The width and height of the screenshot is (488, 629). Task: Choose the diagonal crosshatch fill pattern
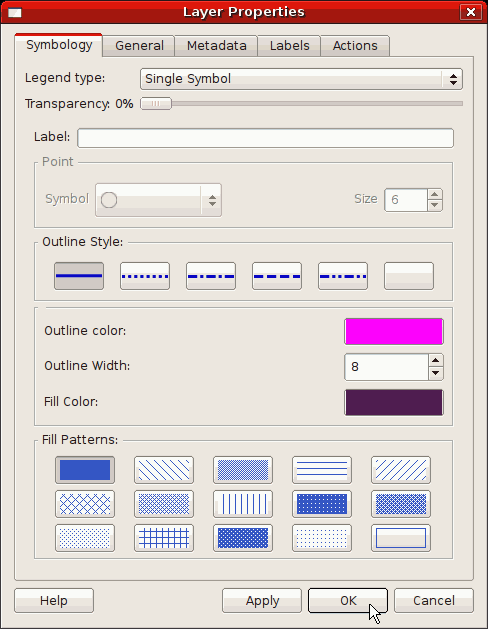tap(85, 504)
